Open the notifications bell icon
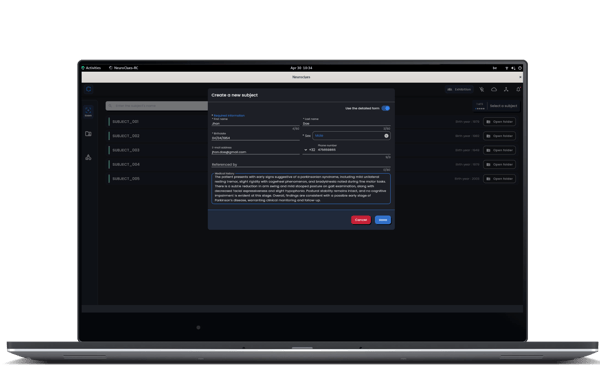600x370 pixels. 518,89
